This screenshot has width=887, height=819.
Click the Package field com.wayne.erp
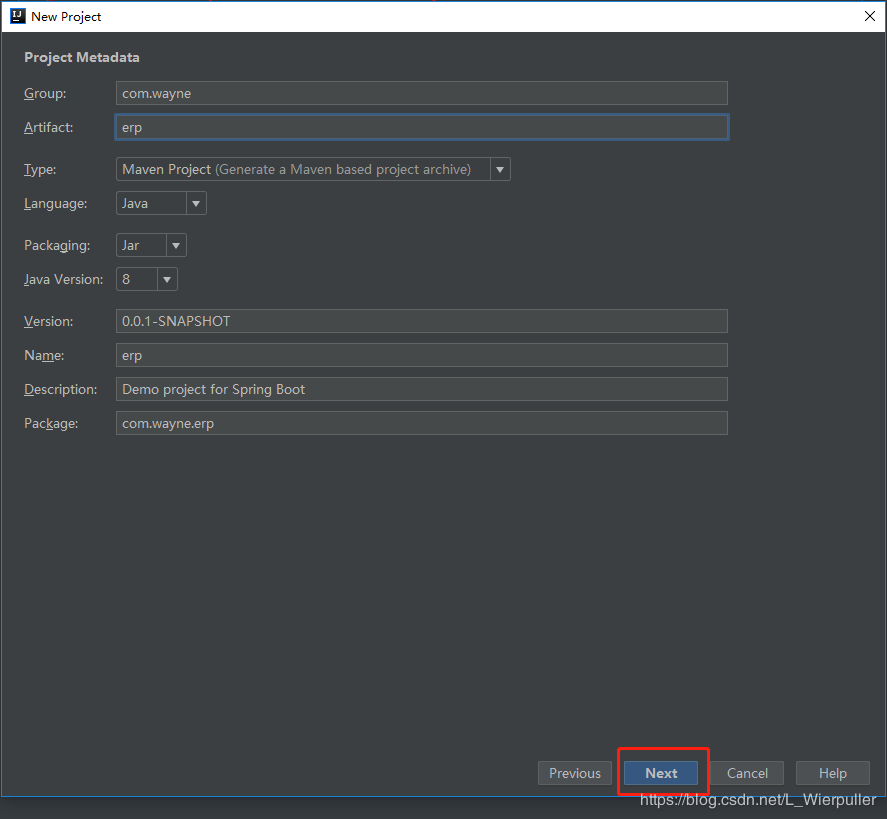[x=421, y=423]
